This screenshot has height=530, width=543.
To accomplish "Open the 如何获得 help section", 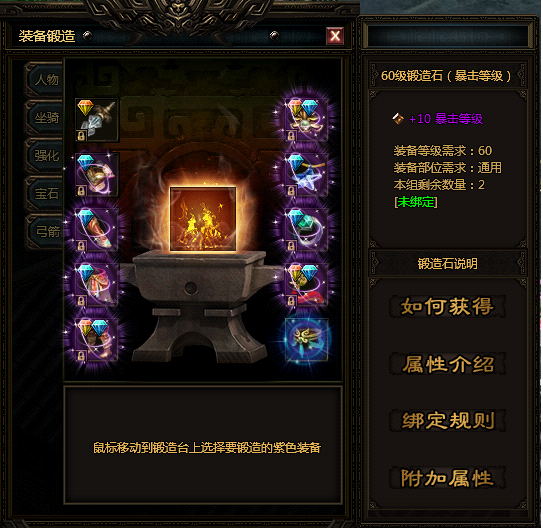I will click(x=447, y=306).
